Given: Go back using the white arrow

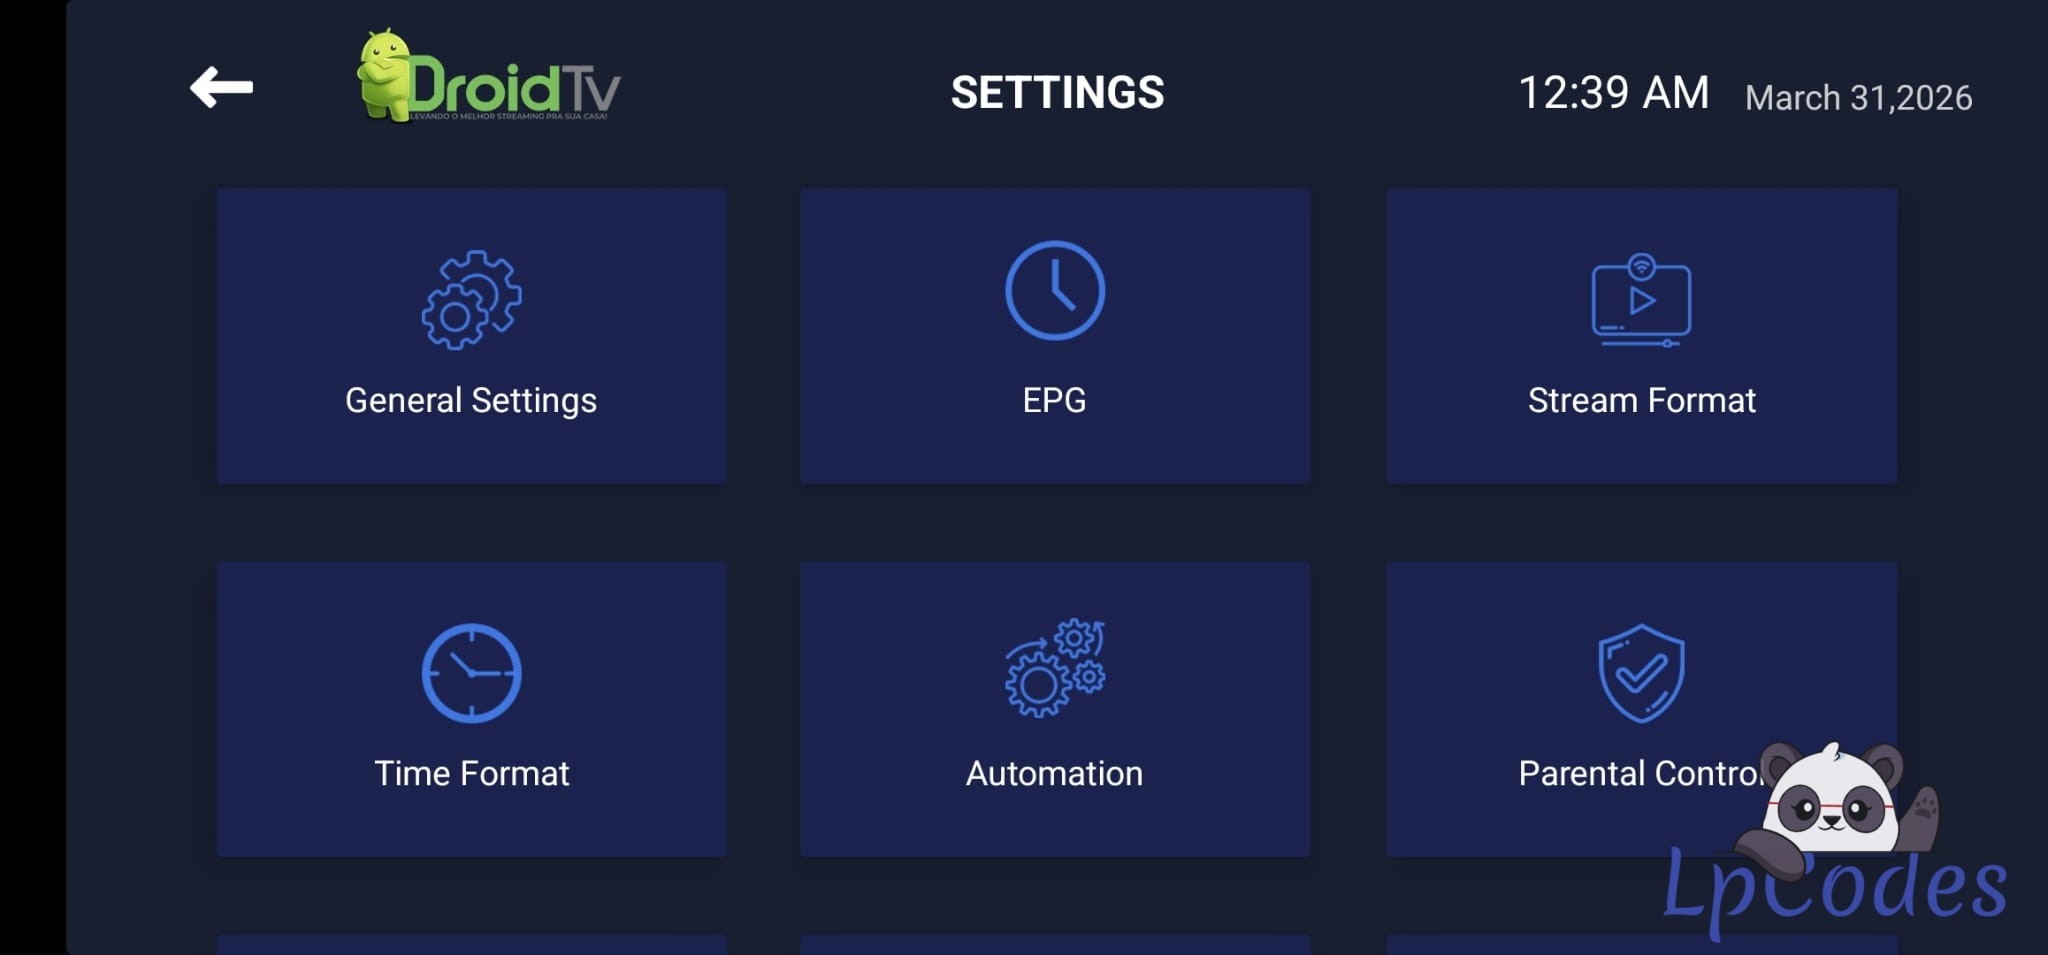Looking at the screenshot, I should click(221, 88).
